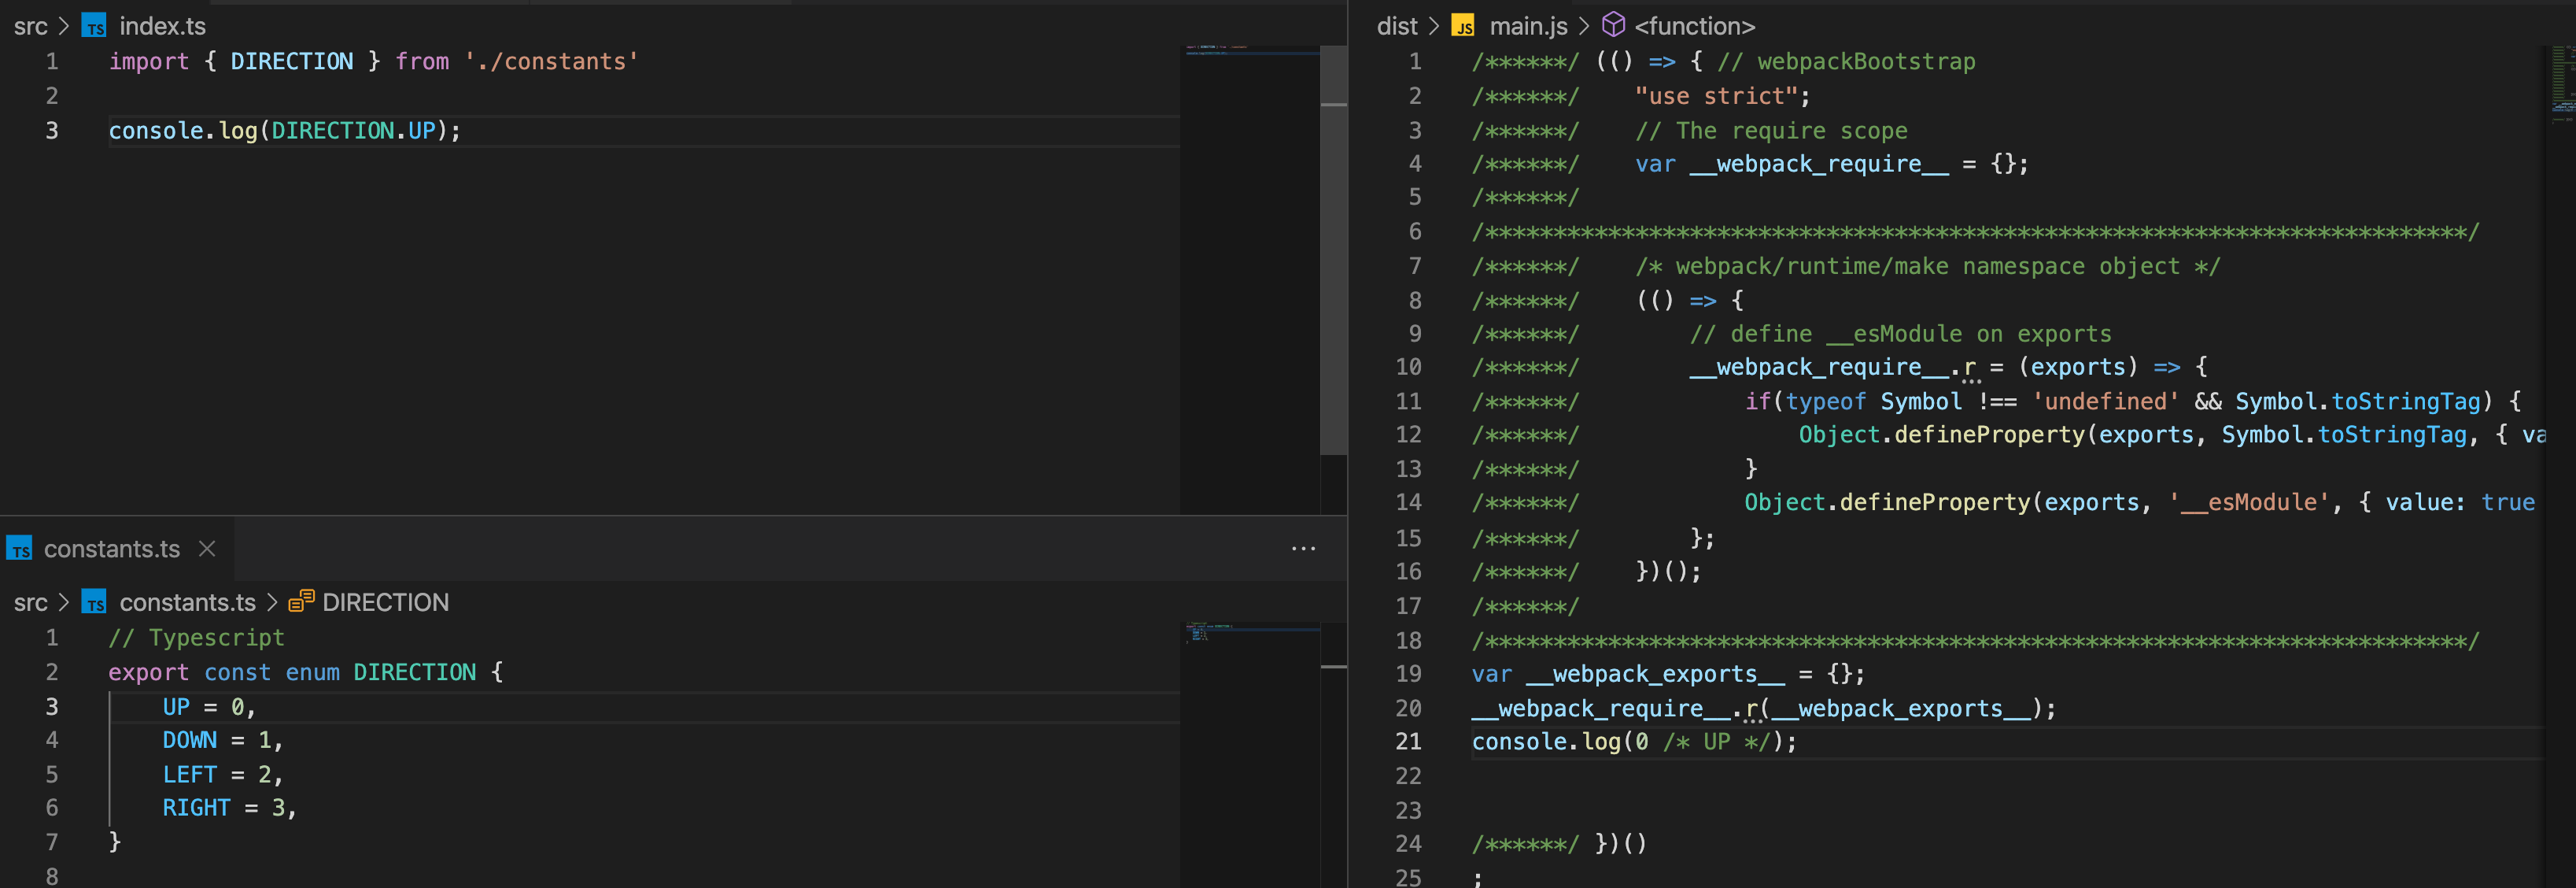Screen dimensions: 2576x888
Task: Click the TypeScript icon on constants.ts tab
Action: point(20,548)
